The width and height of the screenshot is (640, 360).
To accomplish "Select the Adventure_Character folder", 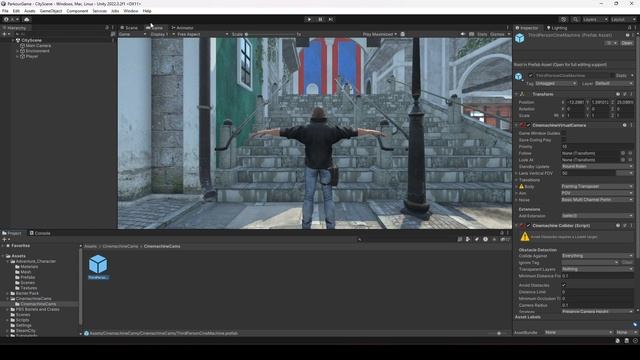I will (x=36, y=261).
